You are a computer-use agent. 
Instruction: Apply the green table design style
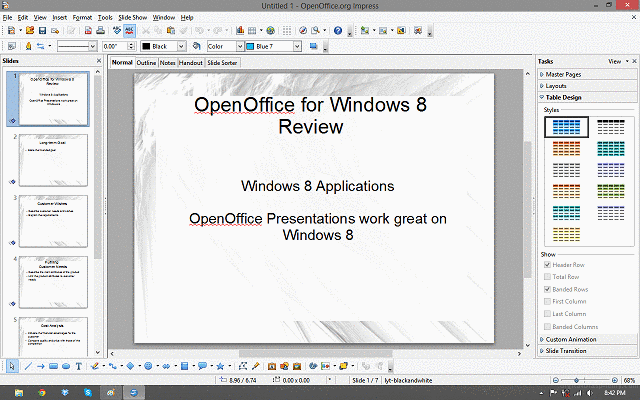tap(611, 191)
